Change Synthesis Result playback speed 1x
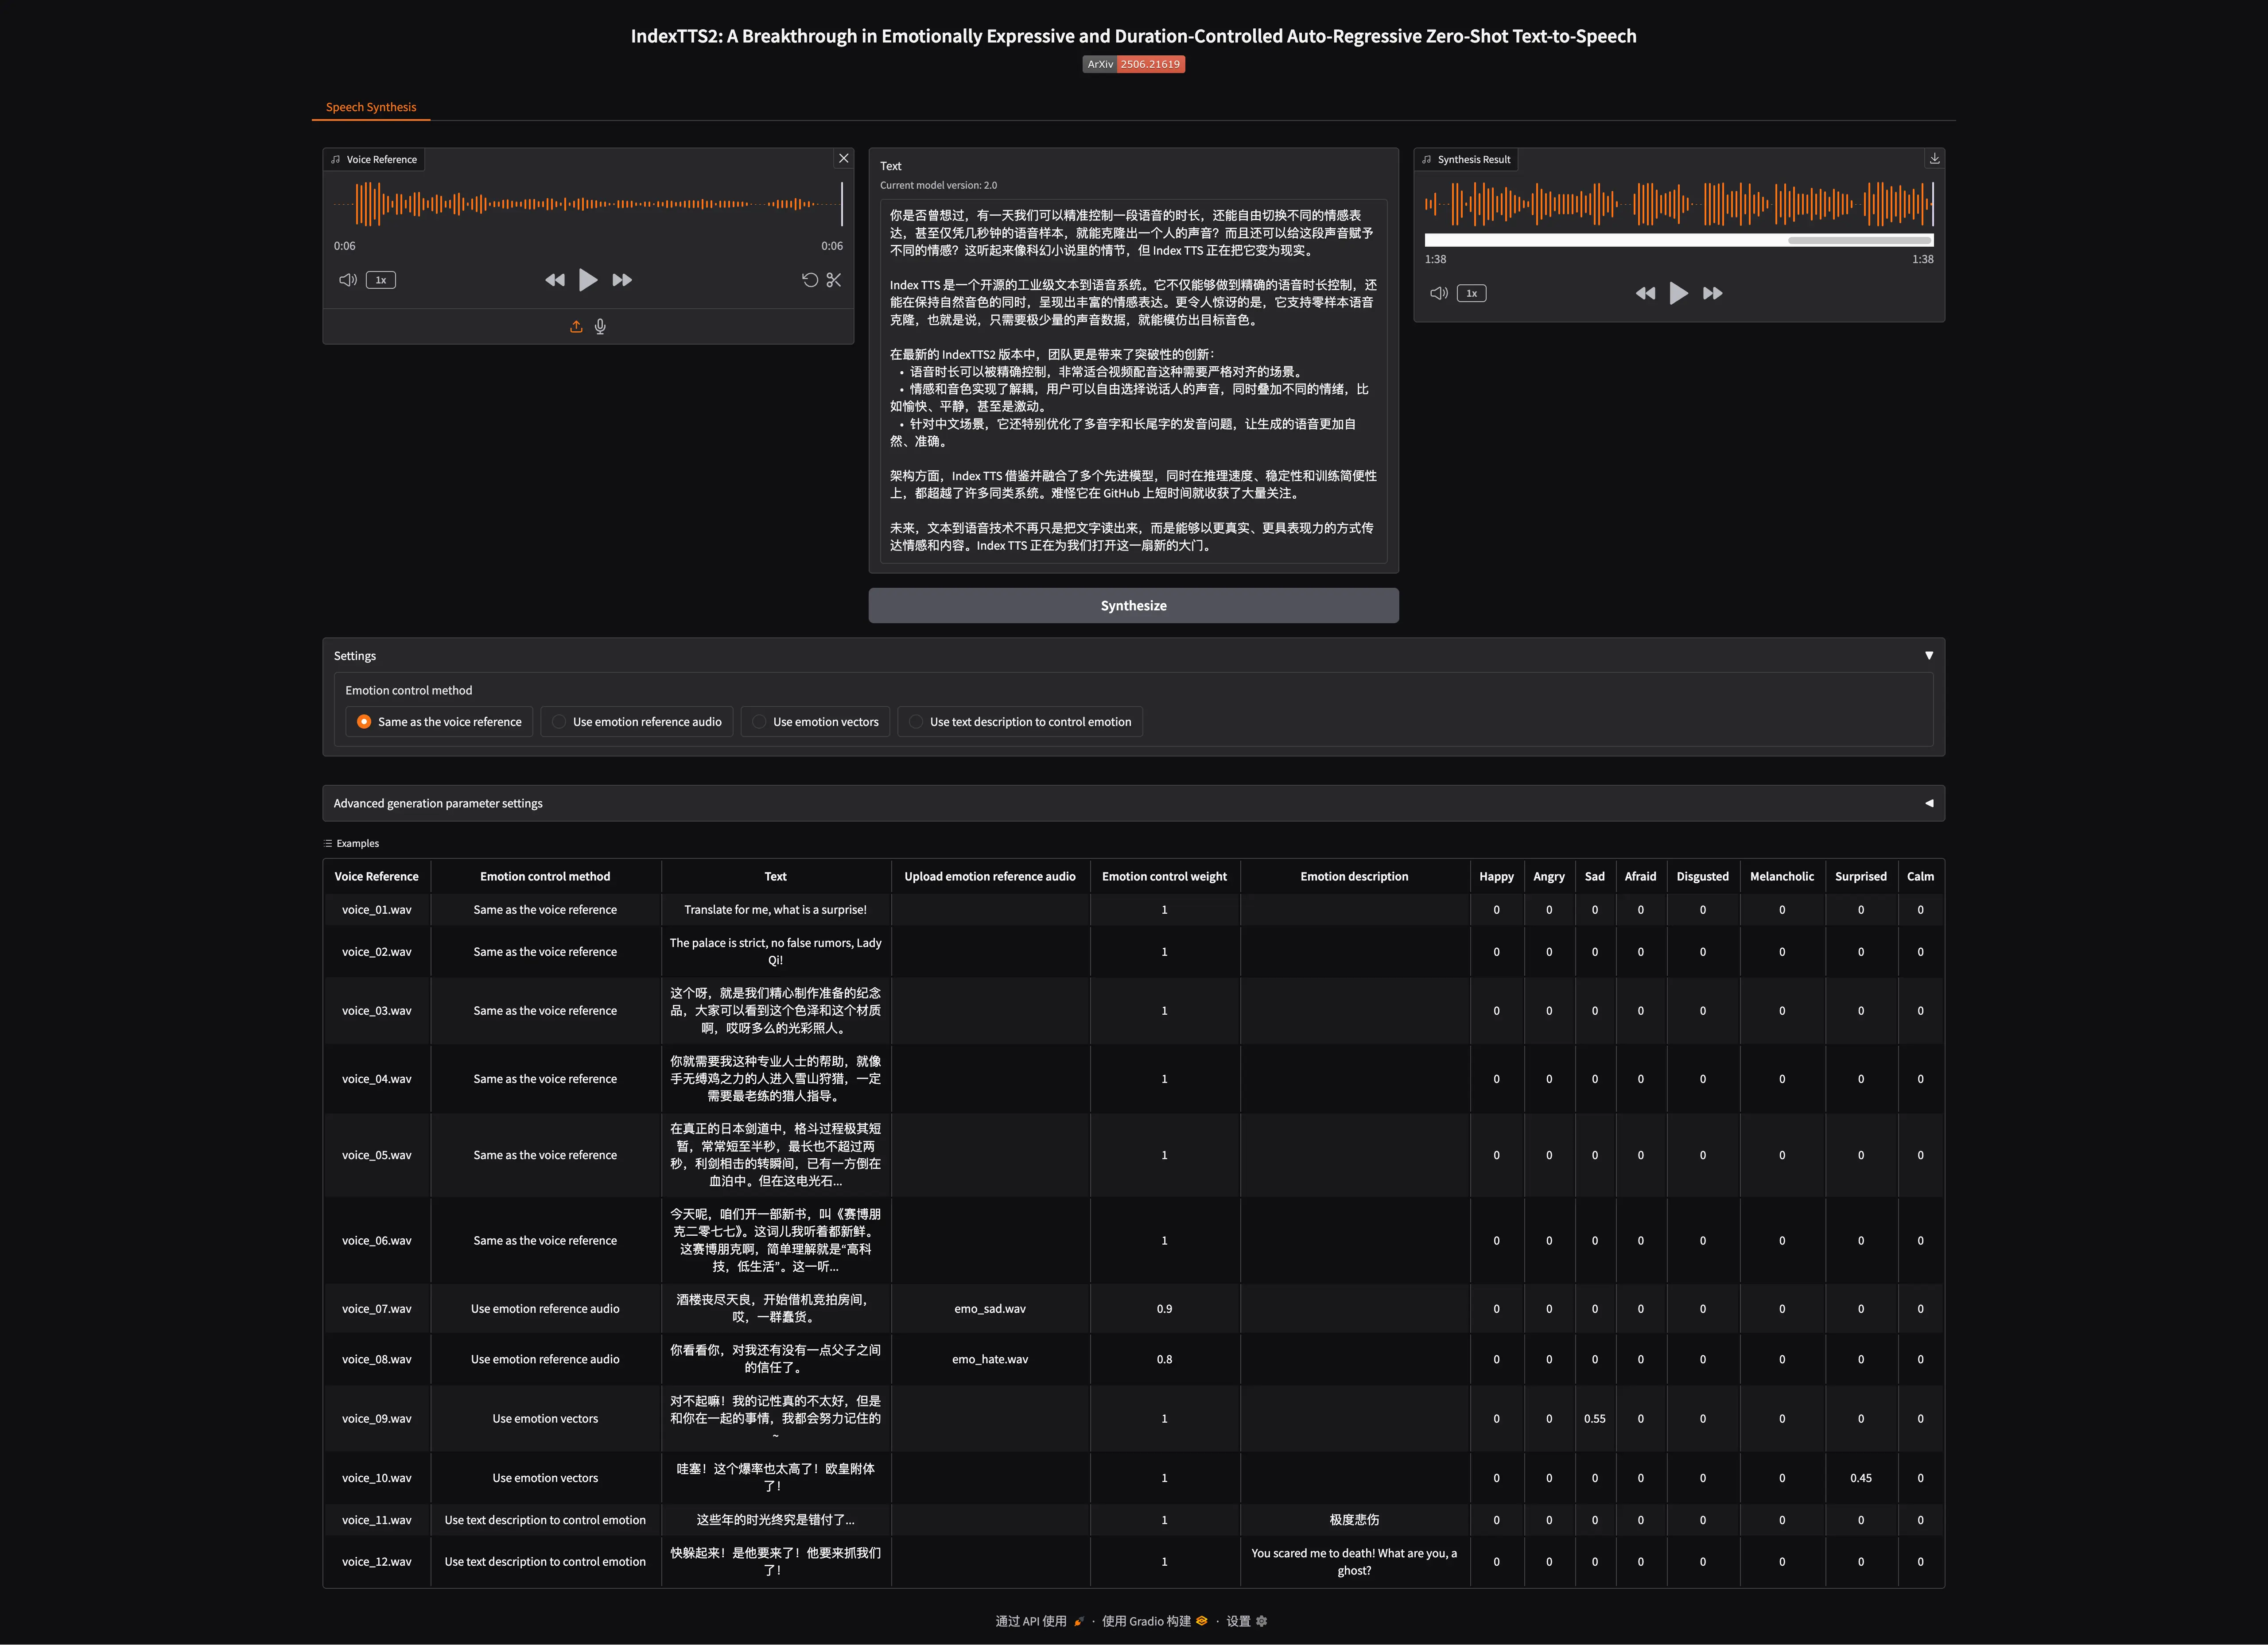The width and height of the screenshot is (2268, 1645). (1472, 293)
